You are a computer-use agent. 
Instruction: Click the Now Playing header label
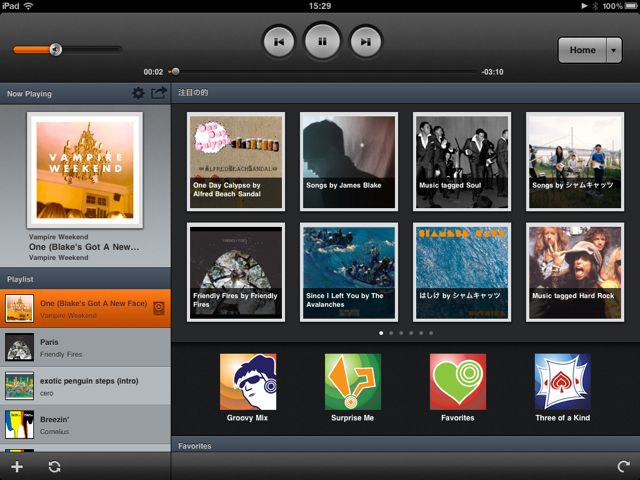pos(29,93)
